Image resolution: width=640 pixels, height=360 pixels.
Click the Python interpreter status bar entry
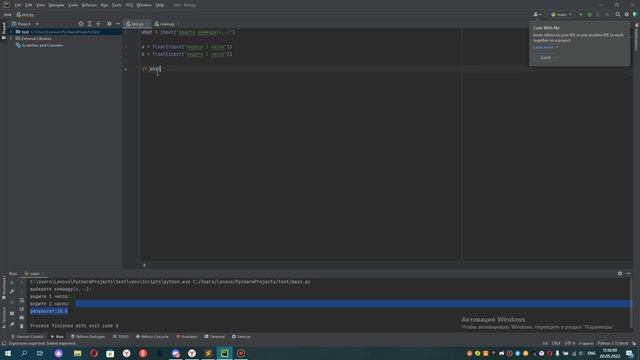click(613, 344)
